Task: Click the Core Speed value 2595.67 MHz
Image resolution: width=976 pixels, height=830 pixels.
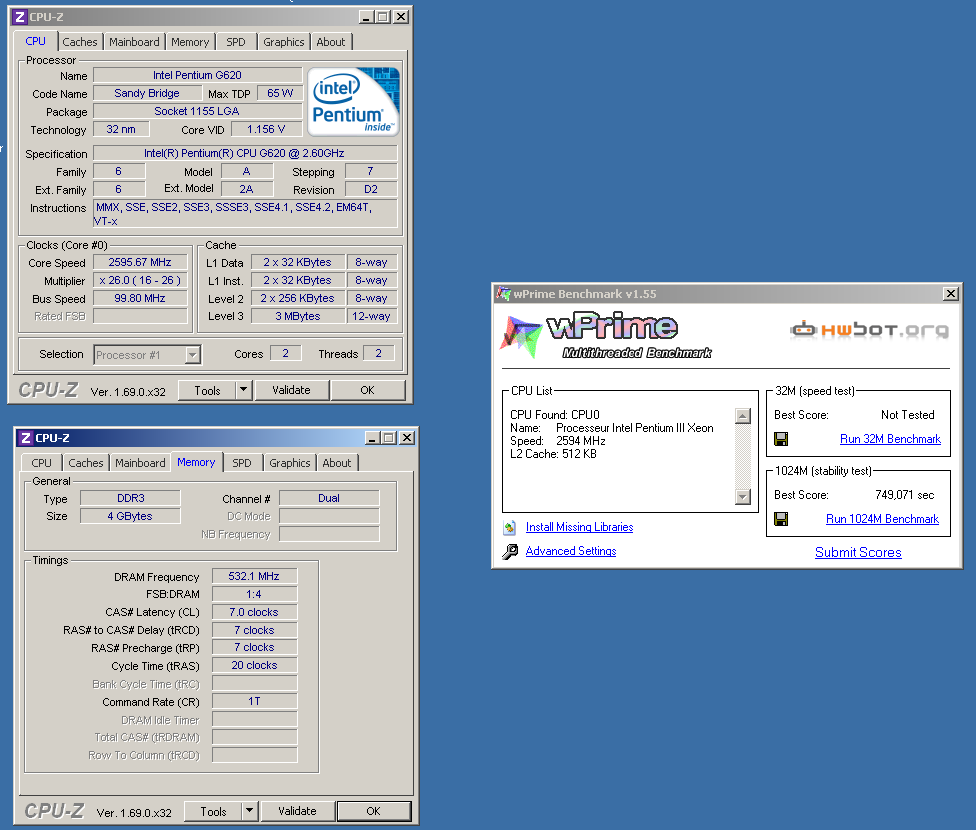Action: click(x=140, y=262)
